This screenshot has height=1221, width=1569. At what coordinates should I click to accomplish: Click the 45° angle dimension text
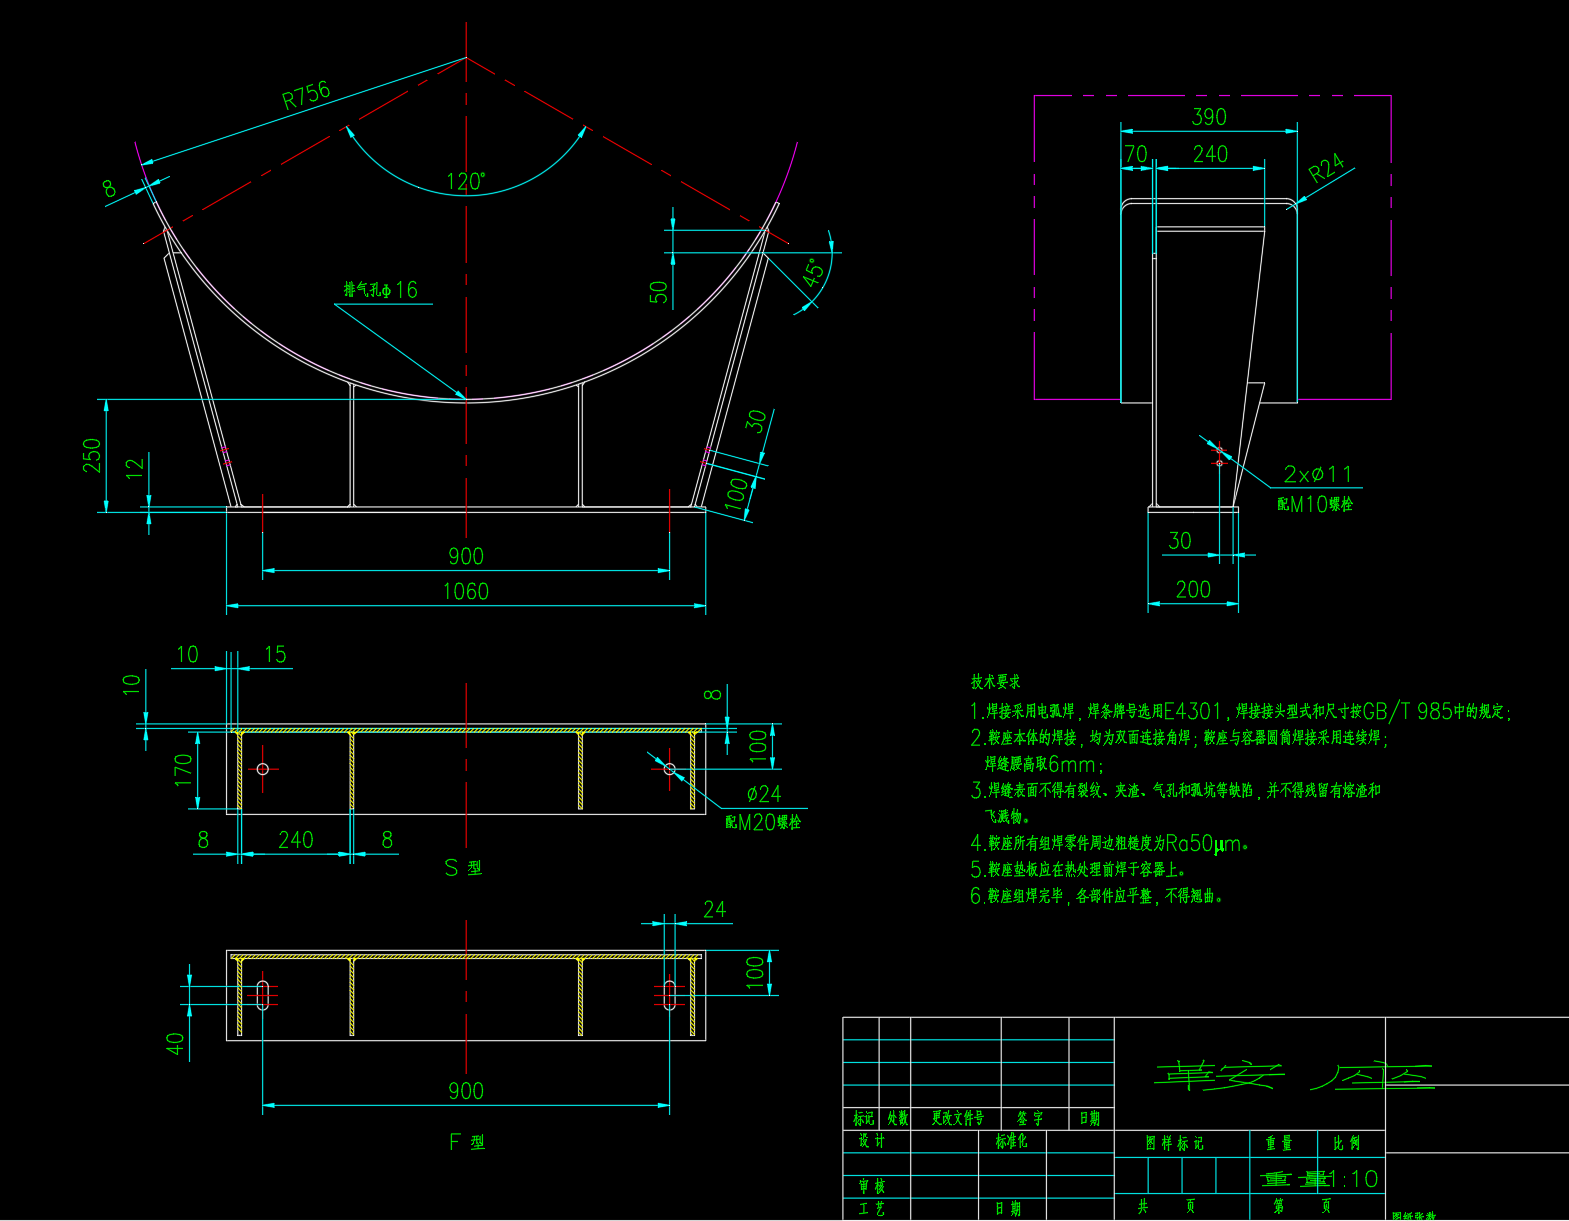click(x=815, y=272)
